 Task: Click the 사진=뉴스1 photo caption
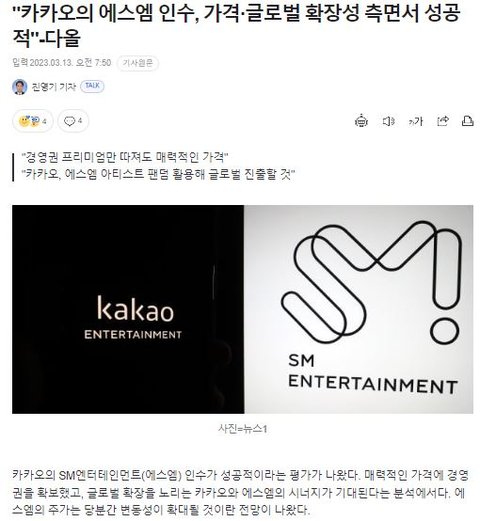(242, 428)
